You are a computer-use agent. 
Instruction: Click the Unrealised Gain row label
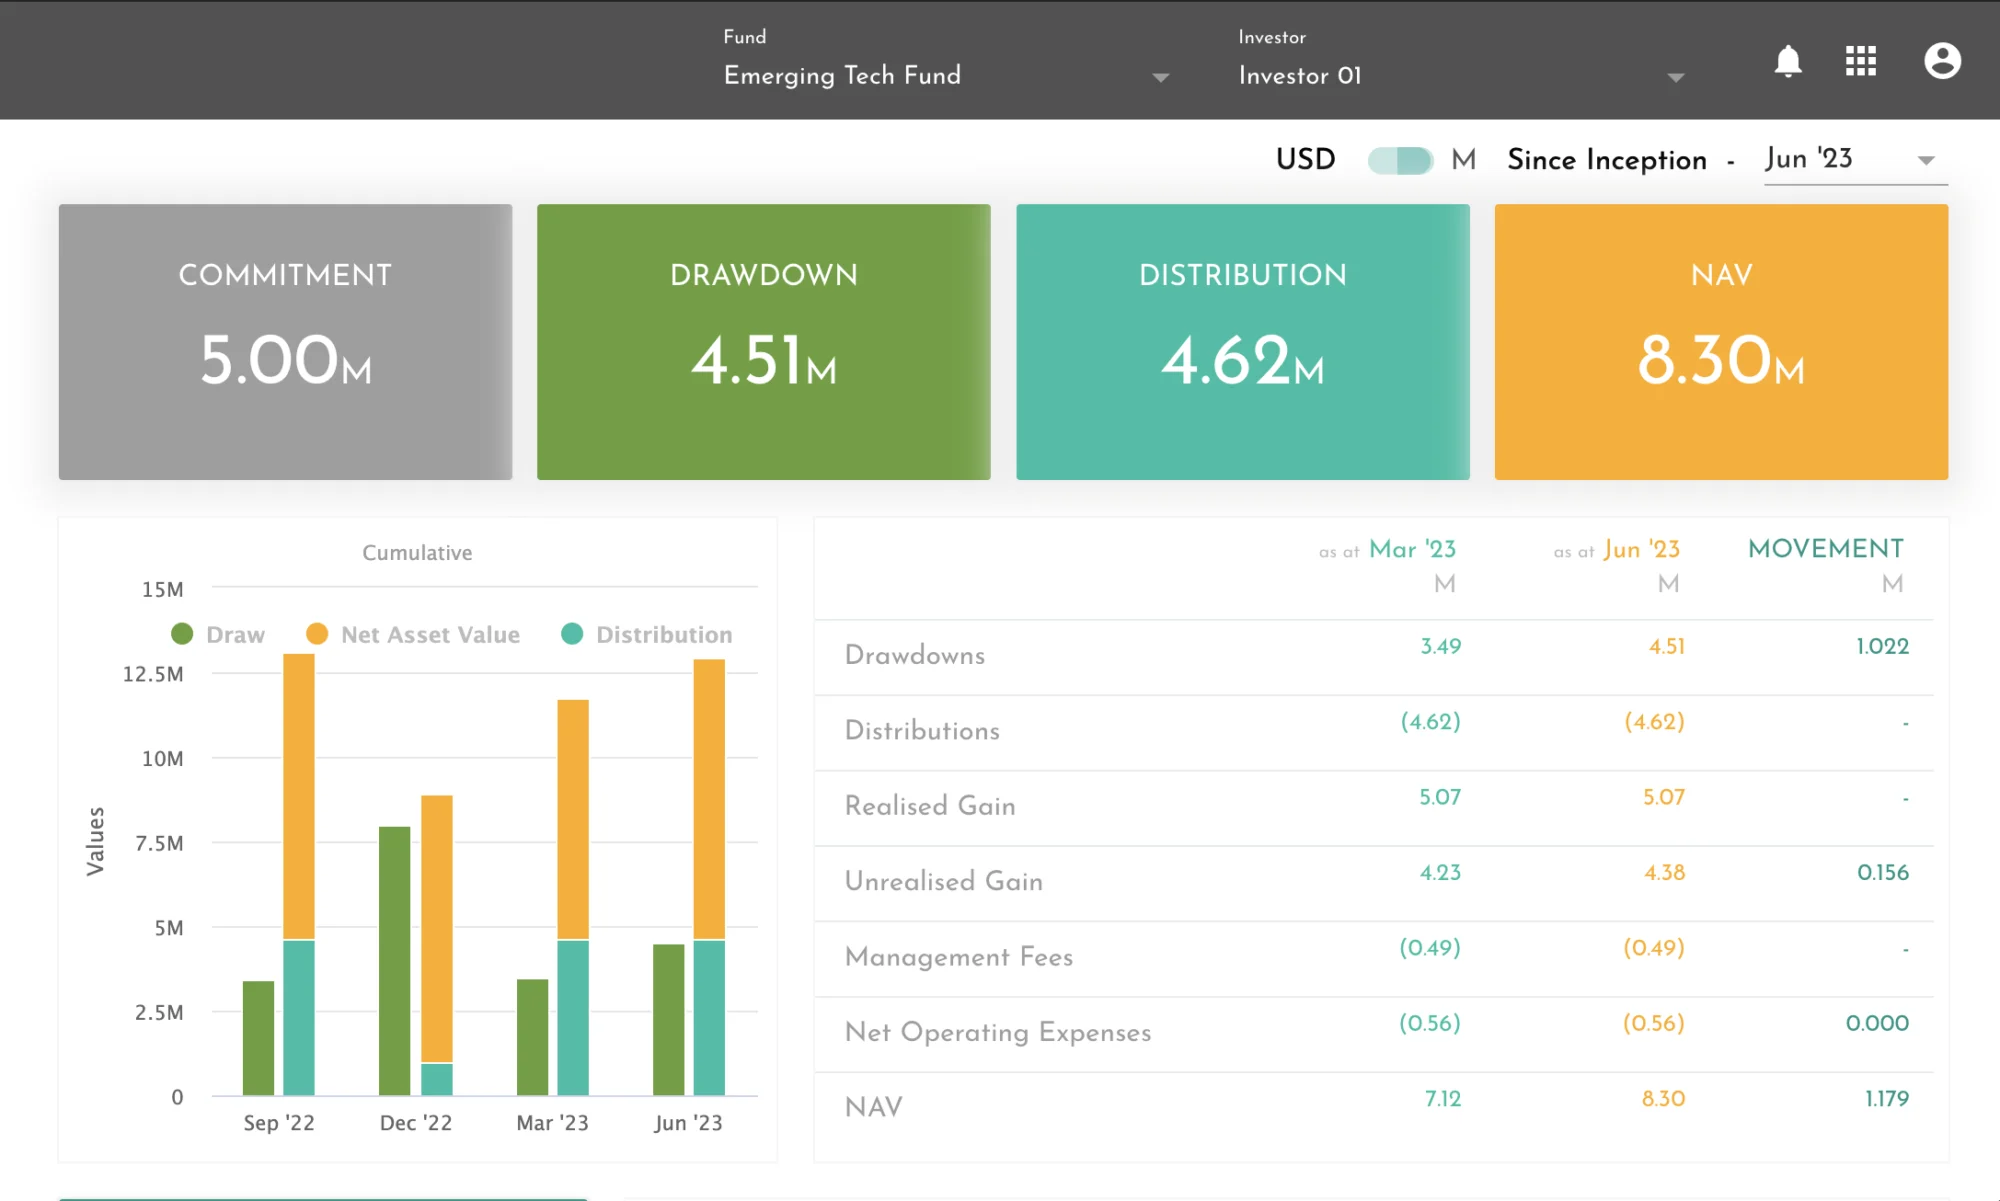coord(944,882)
